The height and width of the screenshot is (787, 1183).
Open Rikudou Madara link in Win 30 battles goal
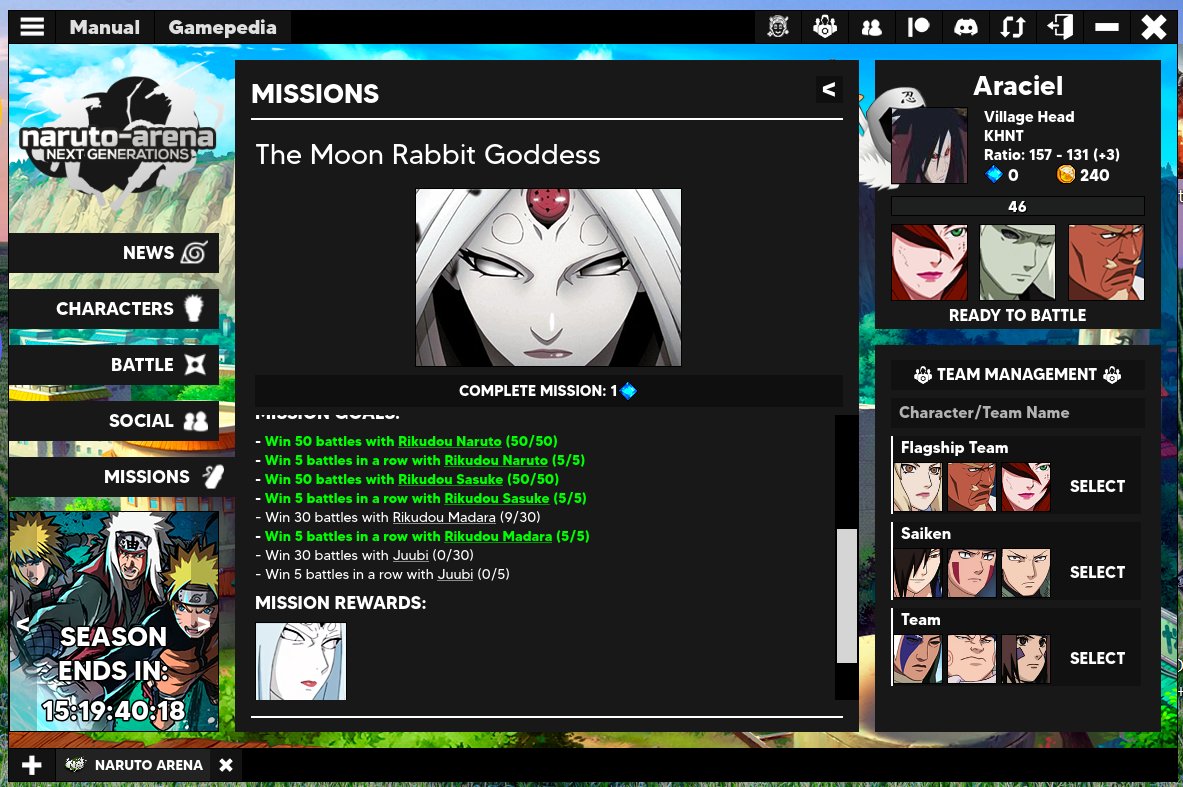pos(444,518)
